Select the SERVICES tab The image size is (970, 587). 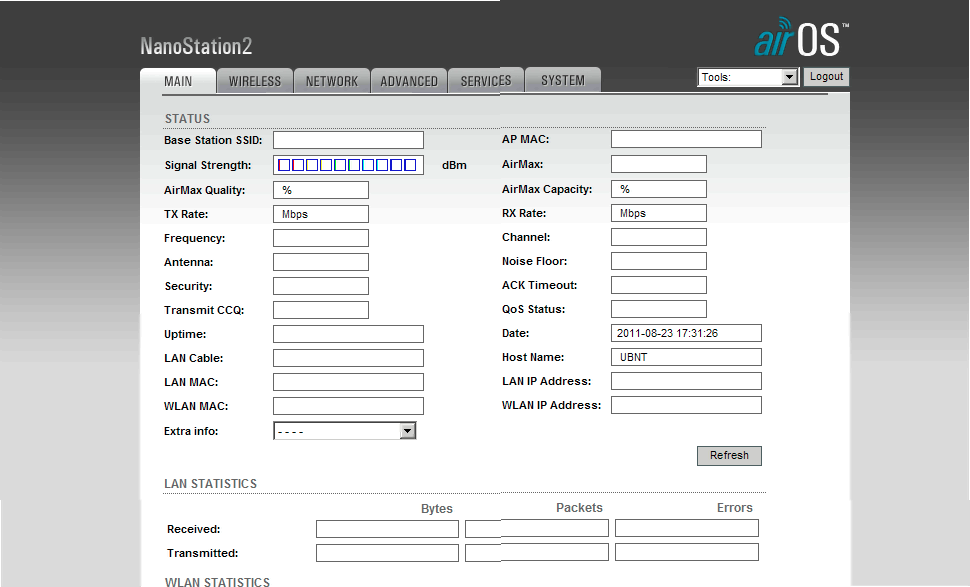(x=486, y=81)
